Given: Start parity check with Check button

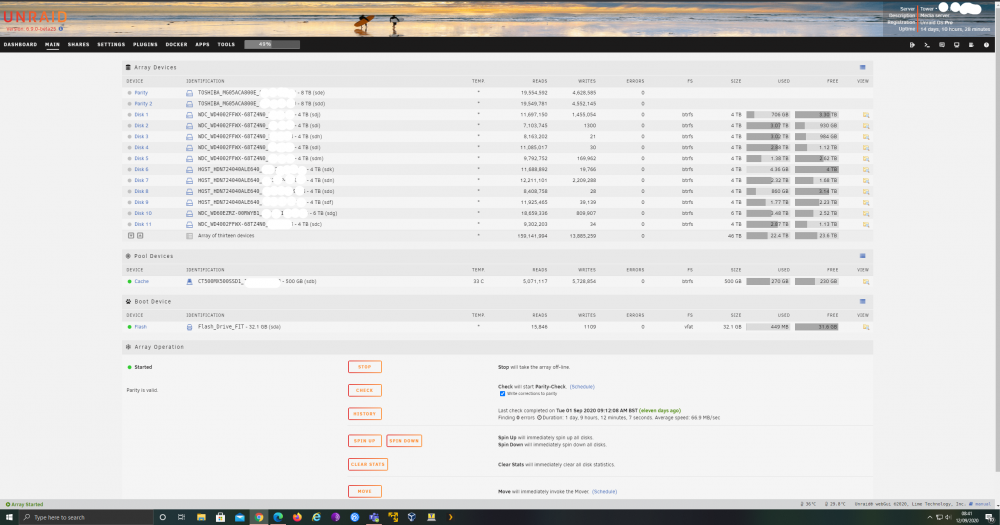Looking at the screenshot, I should tap(365, 390).
